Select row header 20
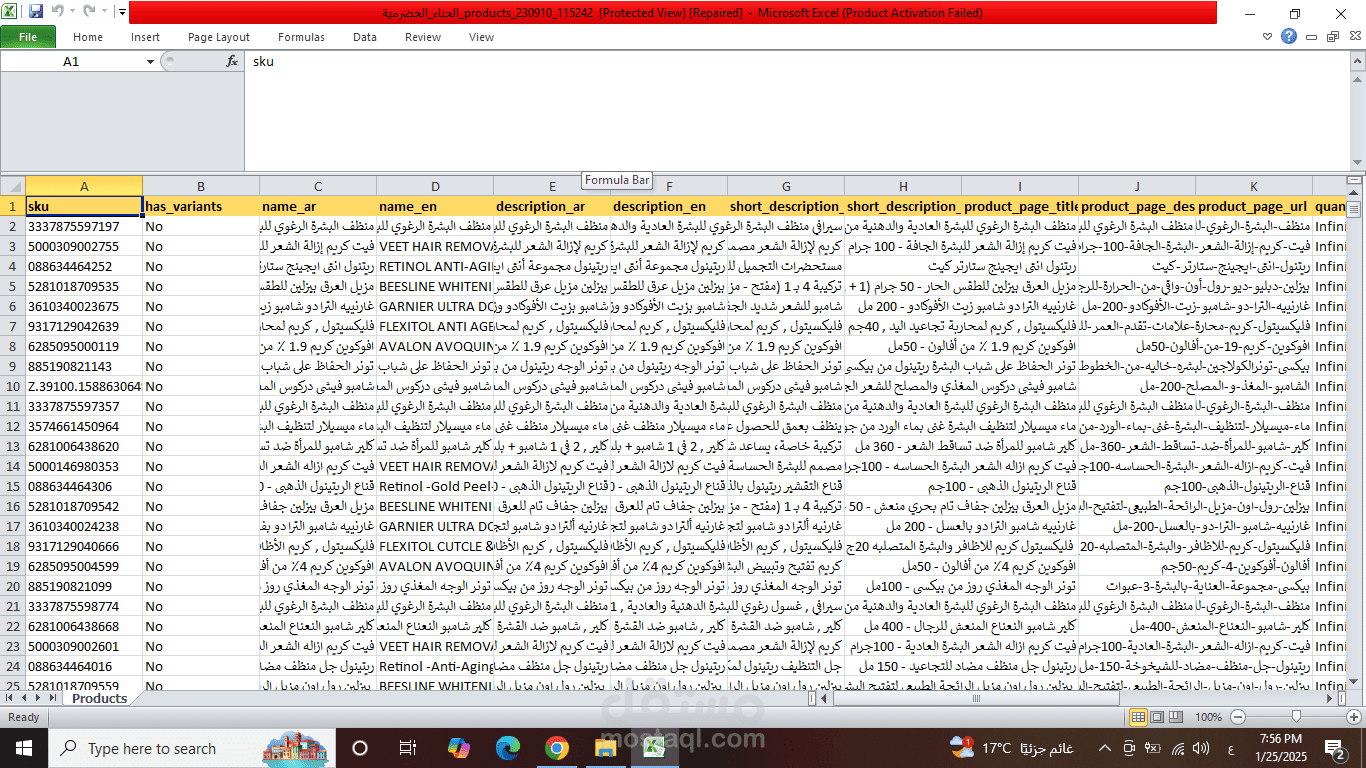 [x=13, y=586]
